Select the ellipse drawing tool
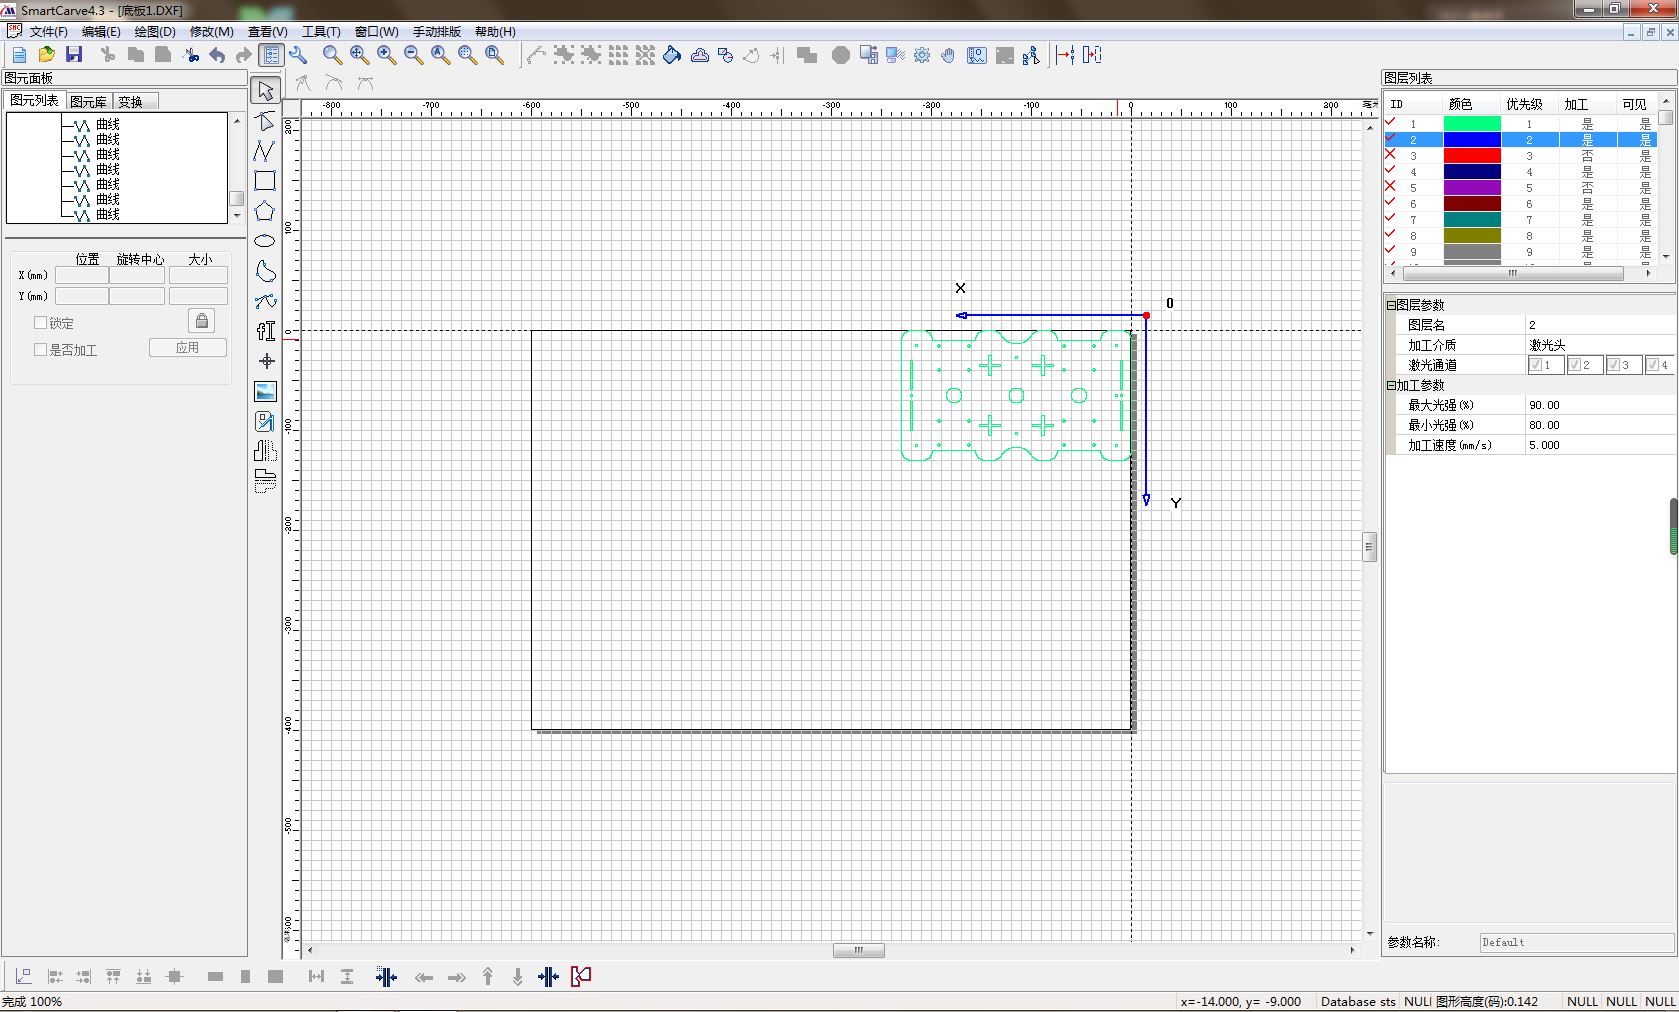Viewport: 1679px width, 1012px height. [265, 241]
